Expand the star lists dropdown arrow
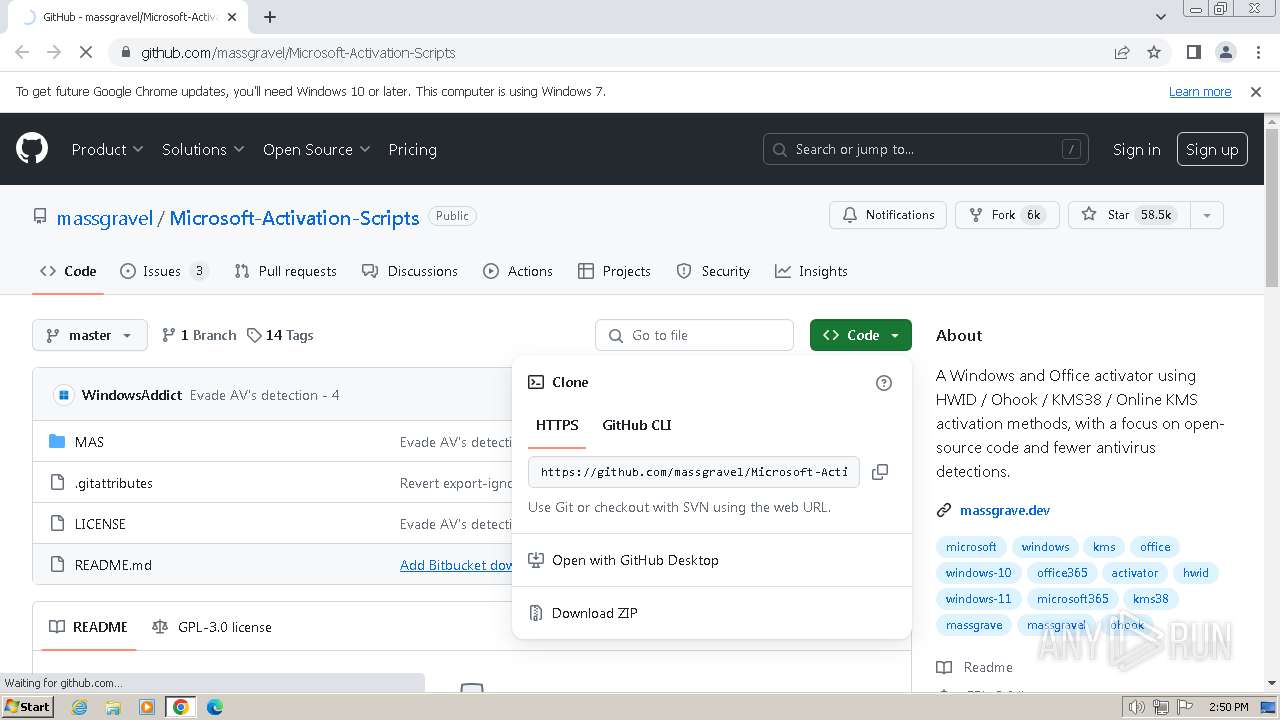This screenshot has width=1280, height=720. pos(1207,215)
